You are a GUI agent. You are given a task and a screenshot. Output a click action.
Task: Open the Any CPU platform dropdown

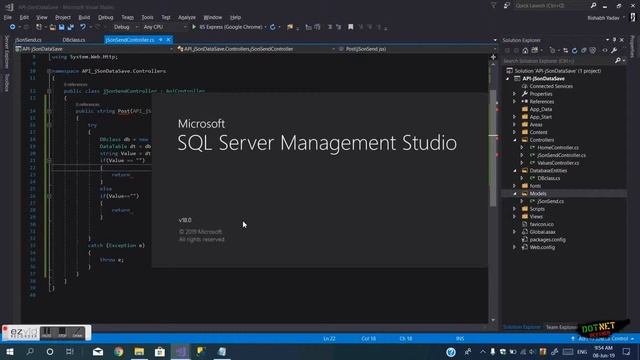pos(164,27)
